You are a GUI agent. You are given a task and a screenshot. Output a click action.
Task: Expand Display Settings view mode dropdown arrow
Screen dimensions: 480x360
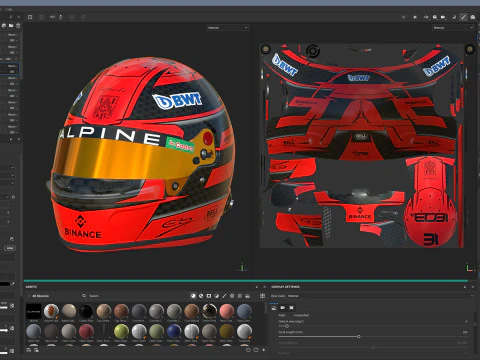click(x=472, y=296)
